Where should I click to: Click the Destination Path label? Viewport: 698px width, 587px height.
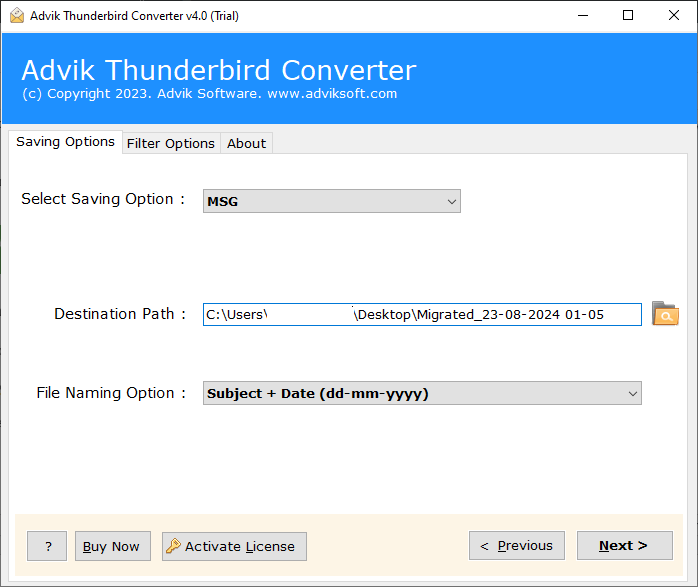[120, 314]
